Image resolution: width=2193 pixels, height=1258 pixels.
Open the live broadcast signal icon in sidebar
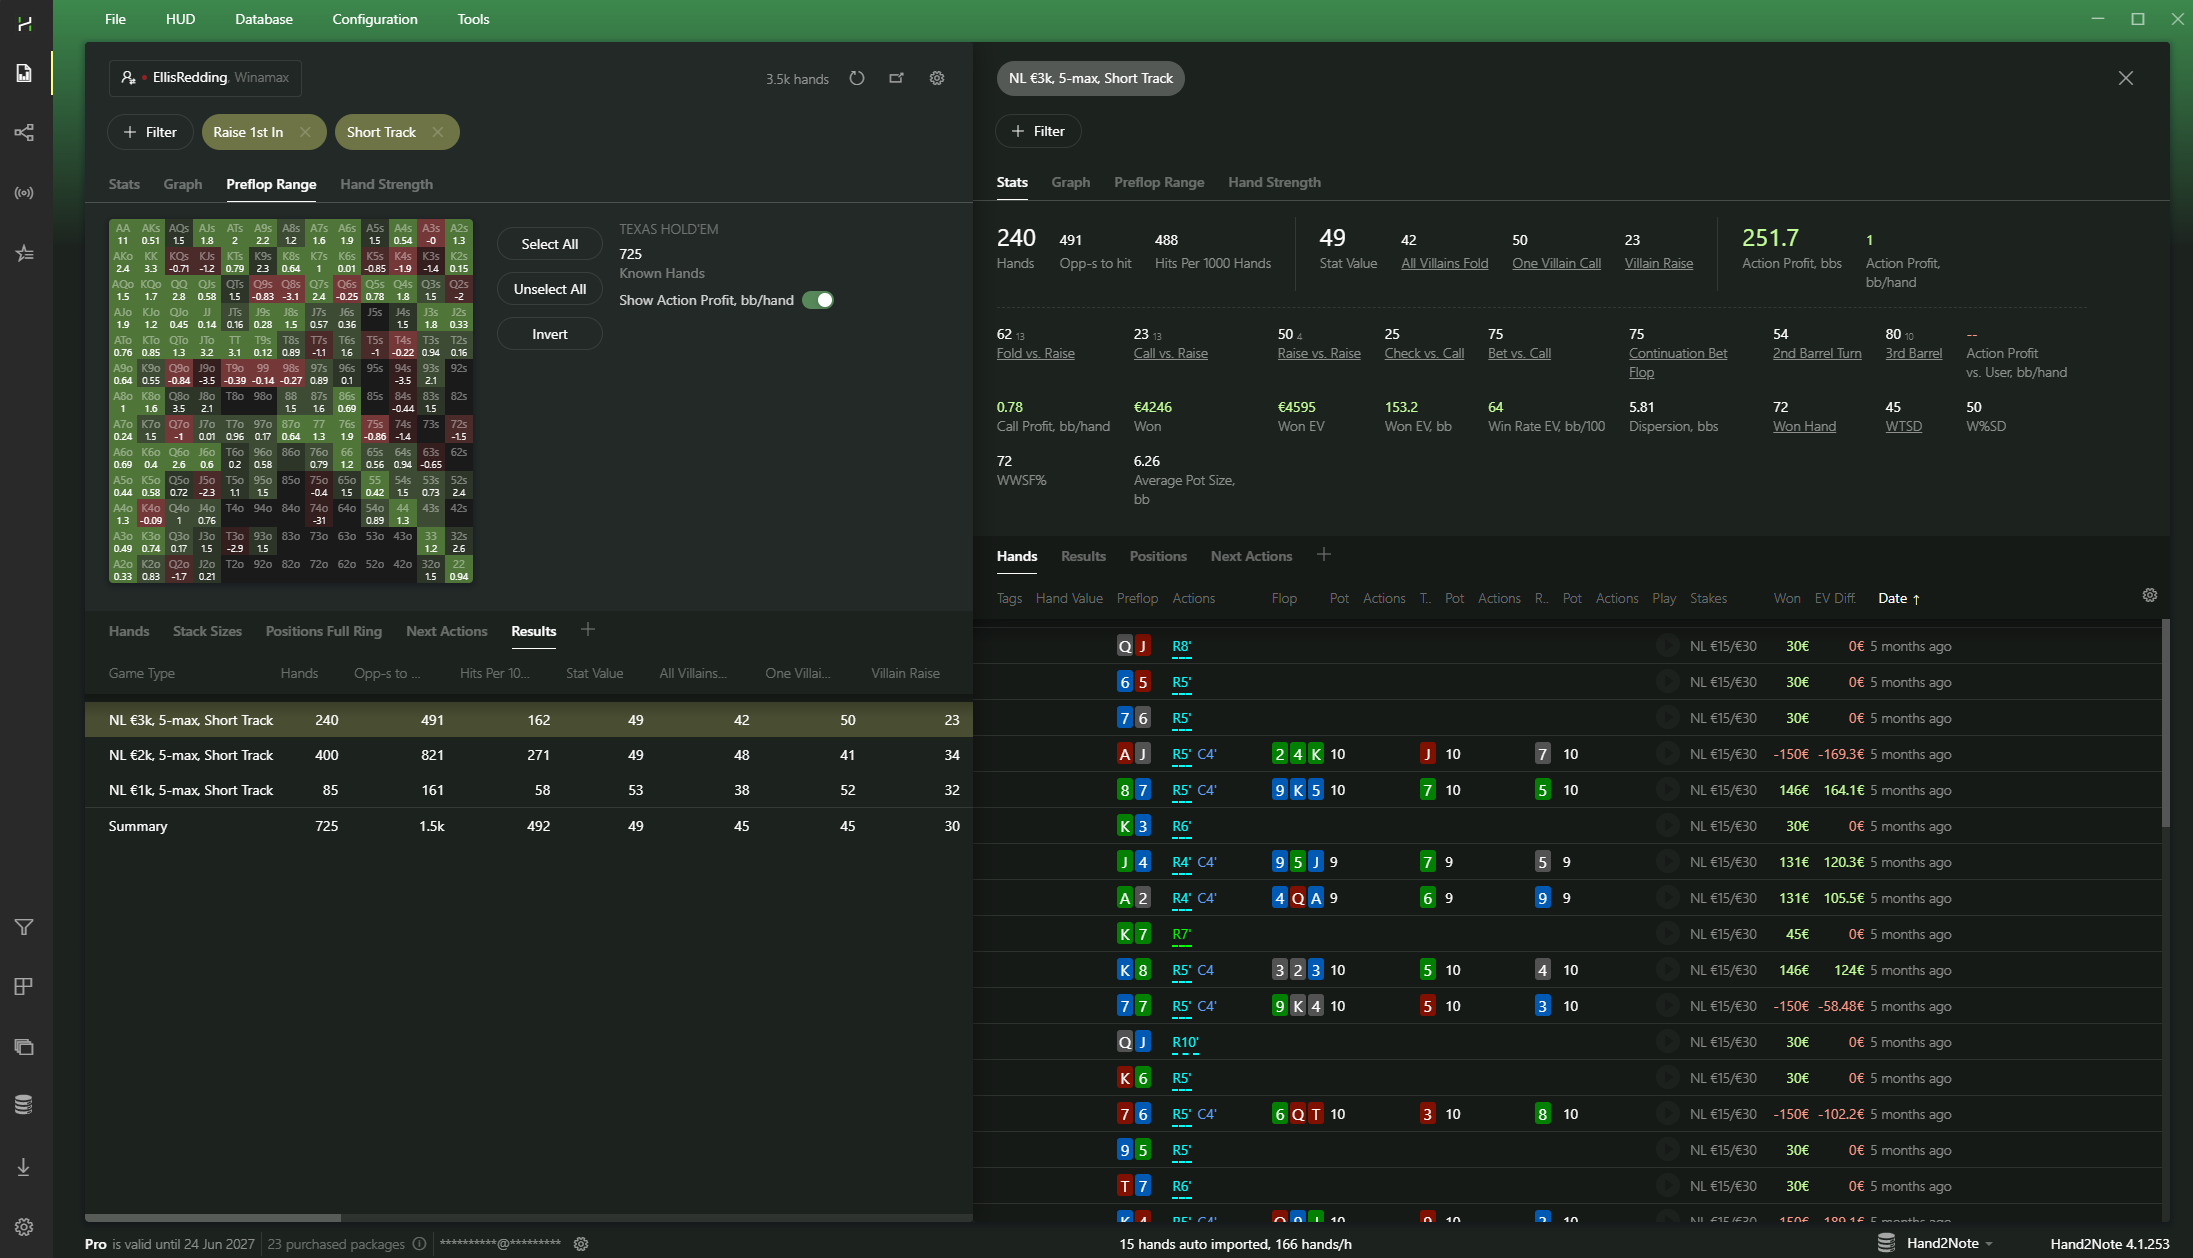point(24,193)
